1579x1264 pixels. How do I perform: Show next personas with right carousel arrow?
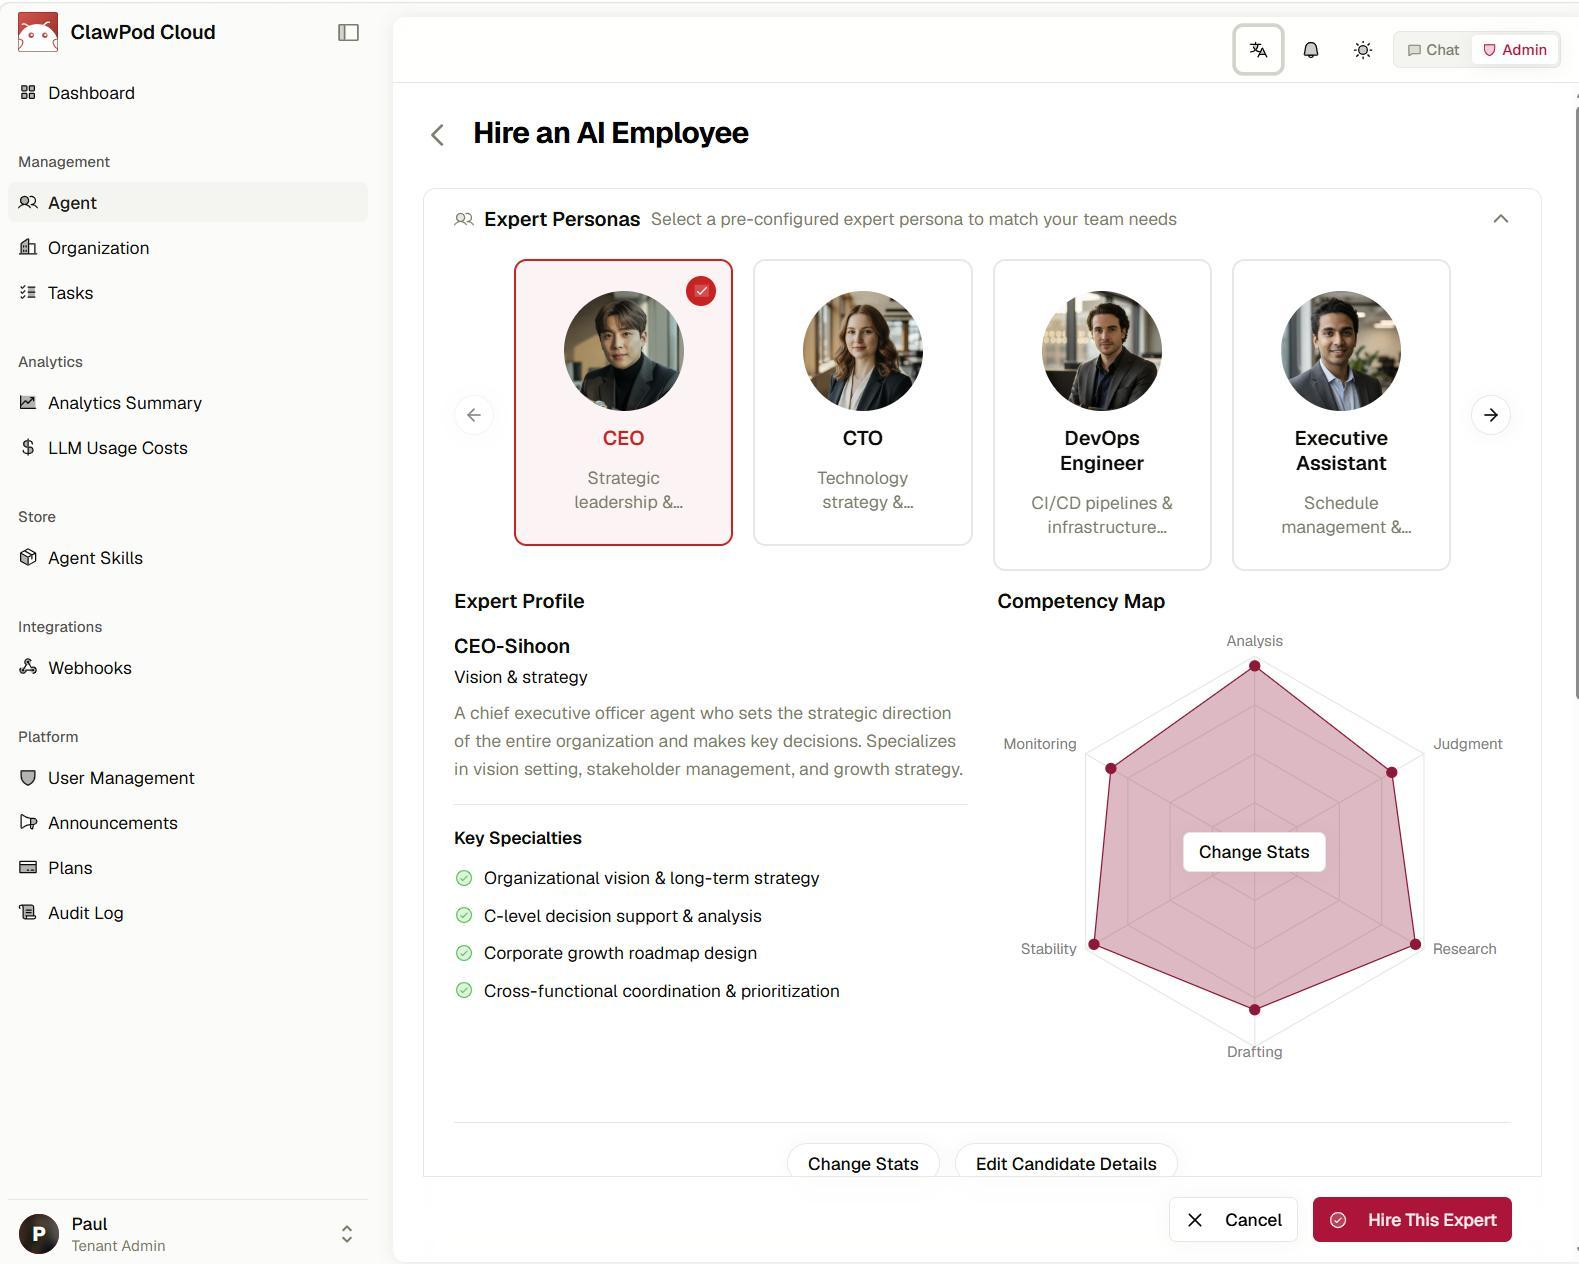point(1490,415)
